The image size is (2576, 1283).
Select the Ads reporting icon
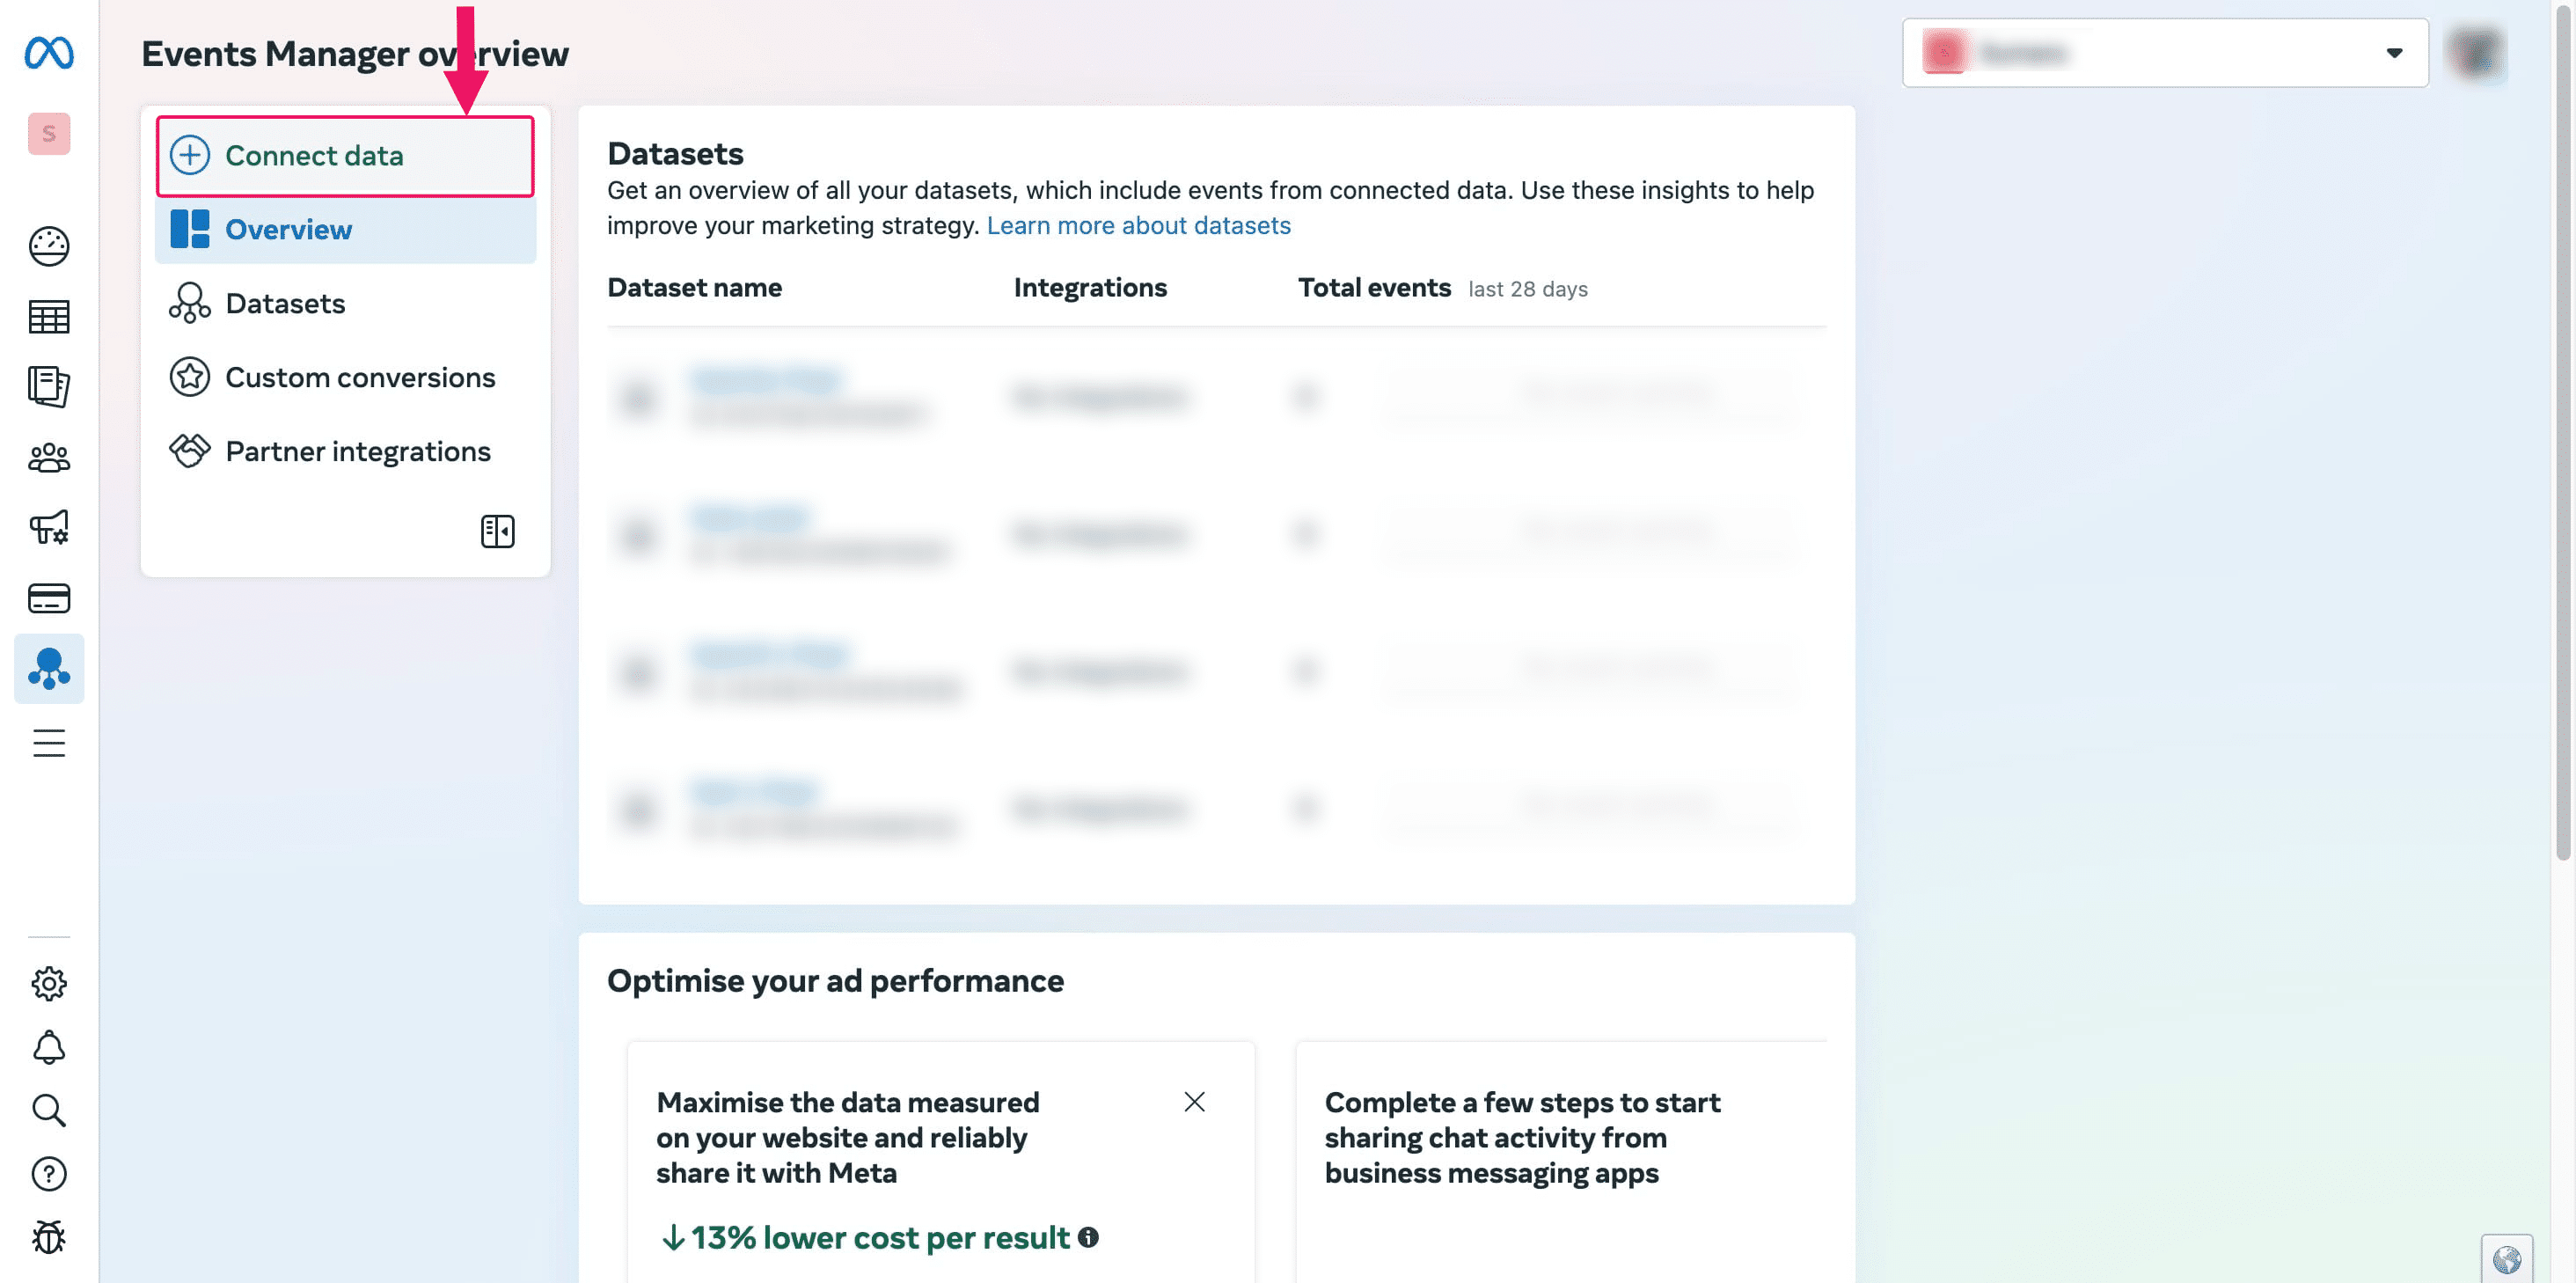pos(49,387)
